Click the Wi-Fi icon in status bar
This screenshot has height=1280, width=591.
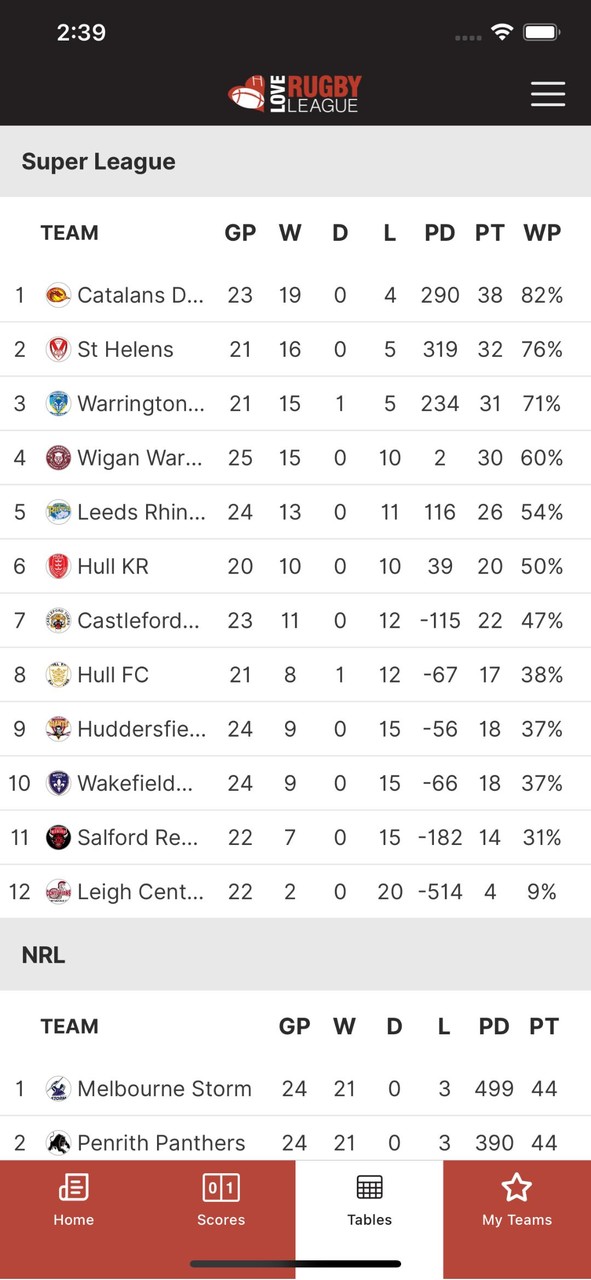tap(502, 31)
